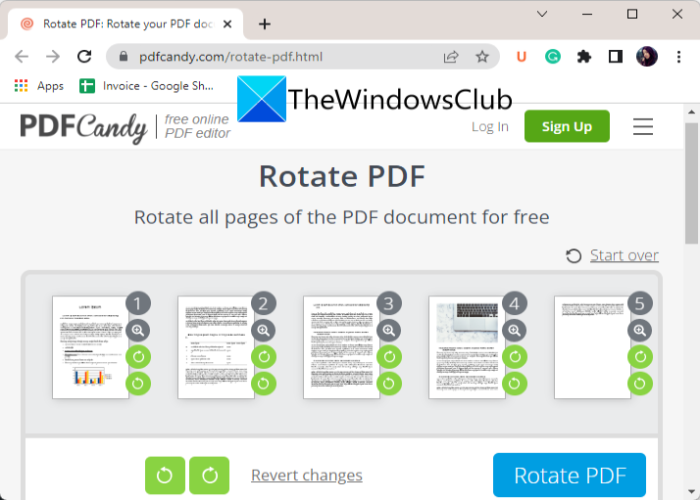The height and width of the screenshot is (500, 700).
Task: Go forward to the next page
Action: tap(53, 57)
